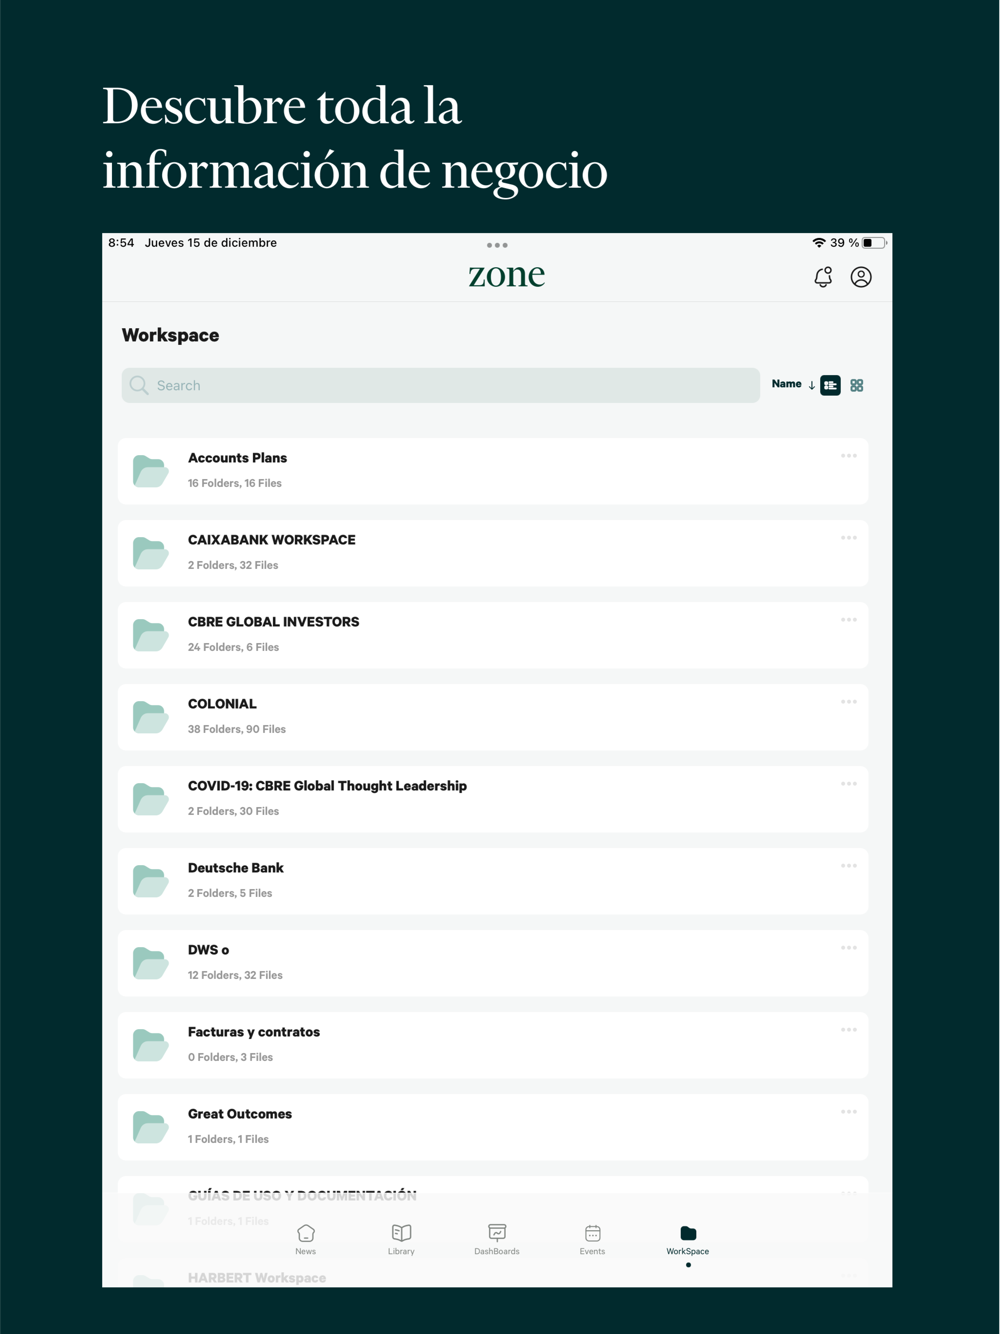Click the DWS o folder icon
Viewport: 1000px width, 1334px height.
tap(150, 963)
